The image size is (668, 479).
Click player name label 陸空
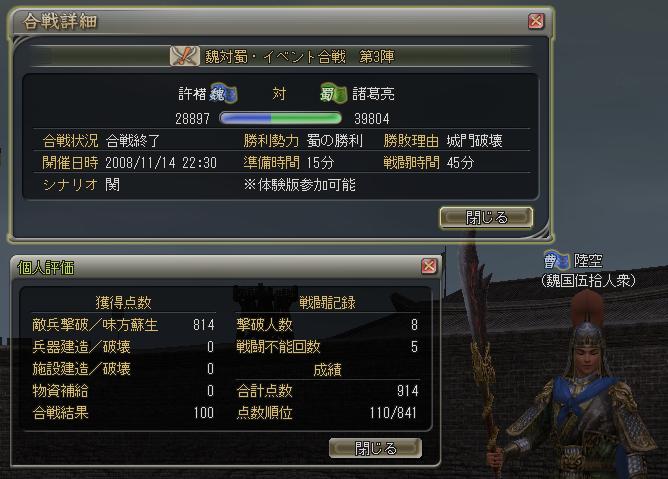pos(588,260)
